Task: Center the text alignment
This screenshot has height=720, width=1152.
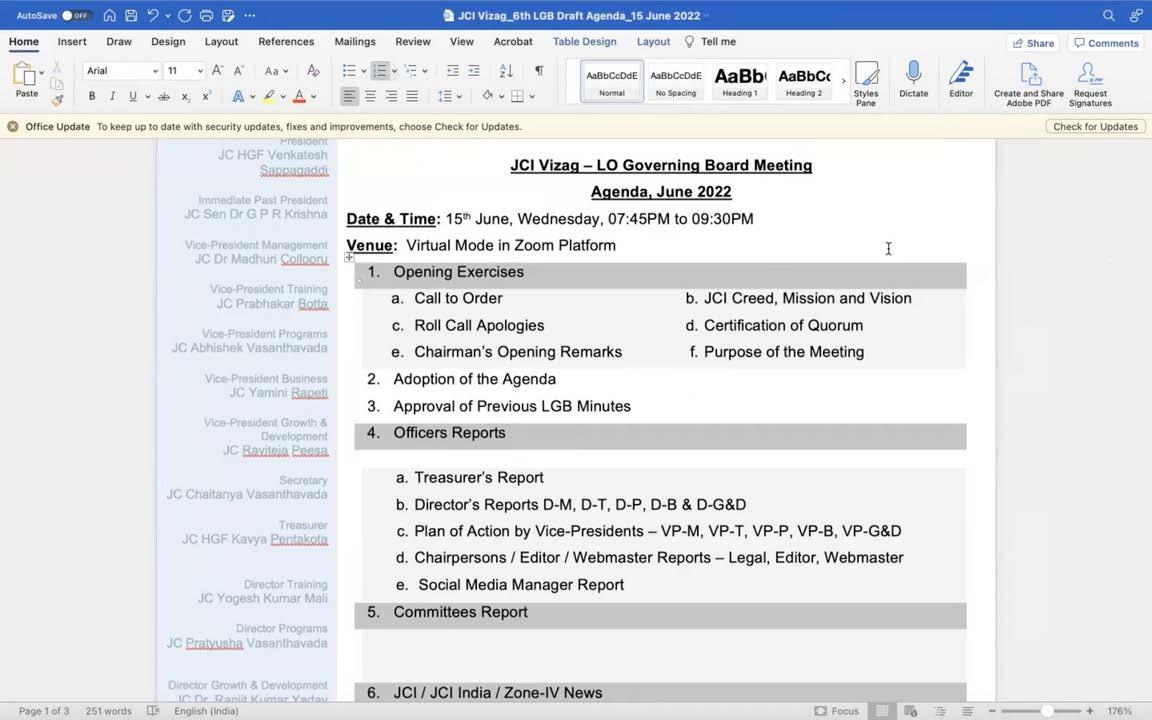Action: click(370, 96)
